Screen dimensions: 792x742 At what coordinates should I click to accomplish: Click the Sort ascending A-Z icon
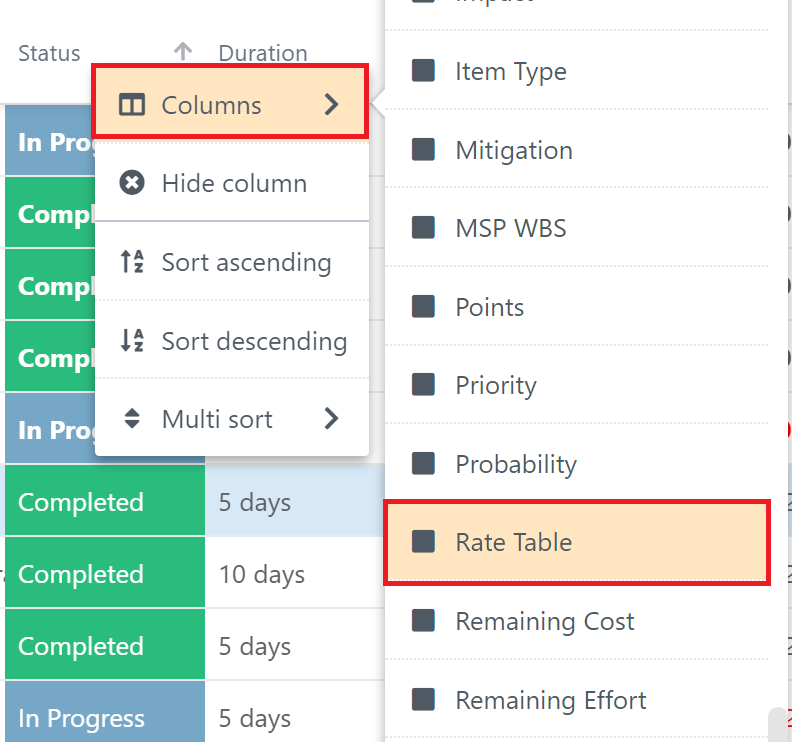pos(132,262)
